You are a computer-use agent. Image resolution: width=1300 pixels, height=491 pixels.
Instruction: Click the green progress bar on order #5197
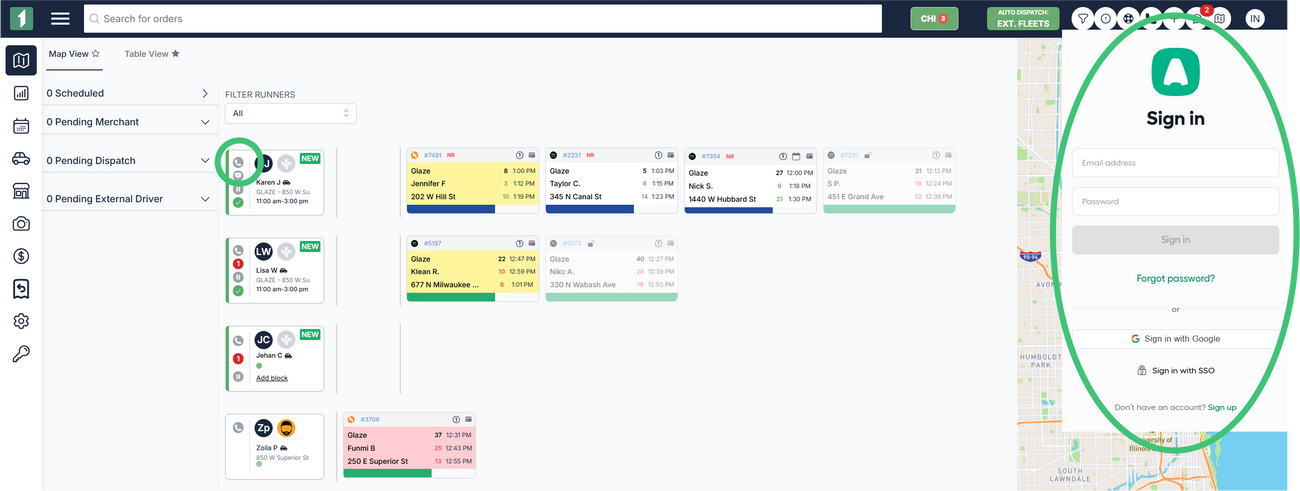451,297
